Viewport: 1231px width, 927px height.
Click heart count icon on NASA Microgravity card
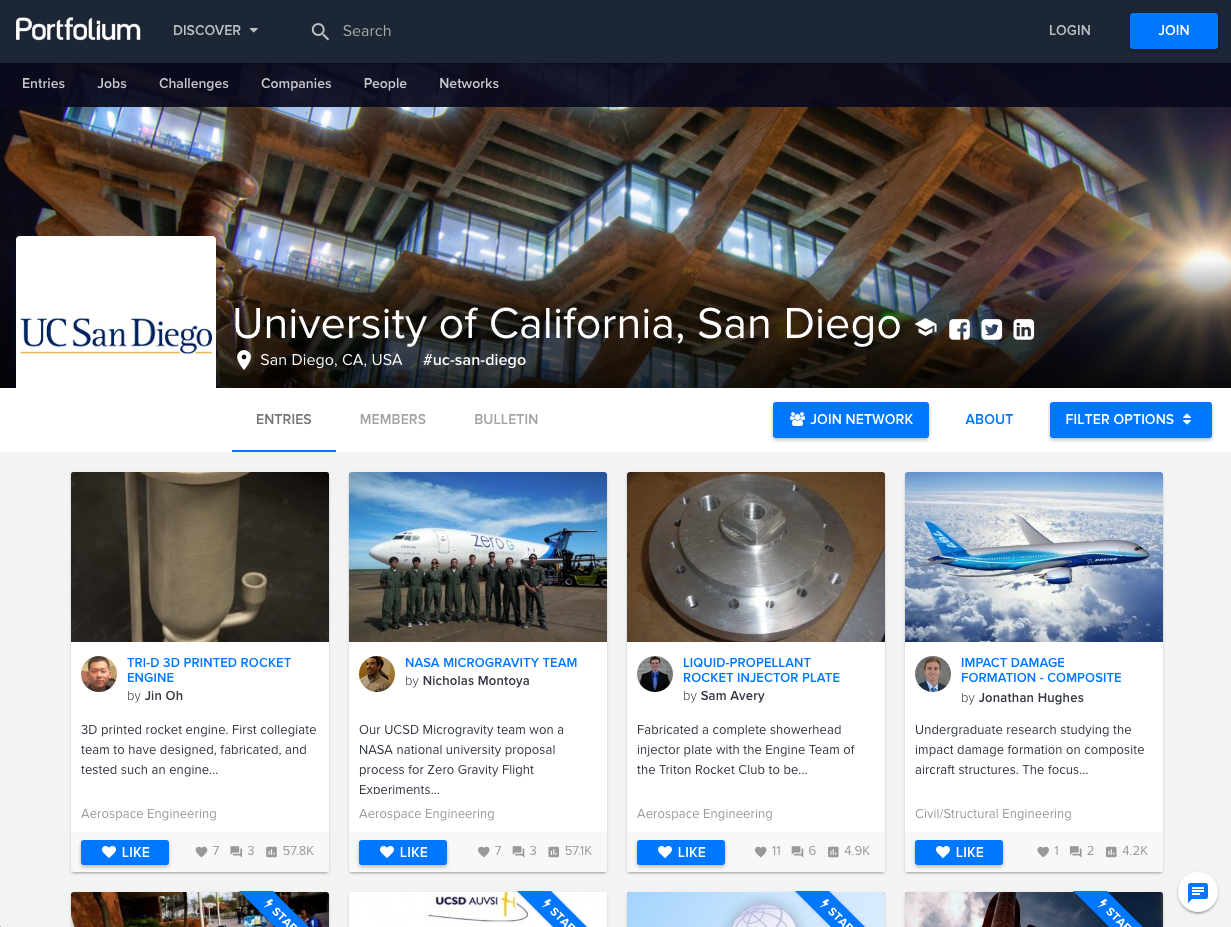484,852
